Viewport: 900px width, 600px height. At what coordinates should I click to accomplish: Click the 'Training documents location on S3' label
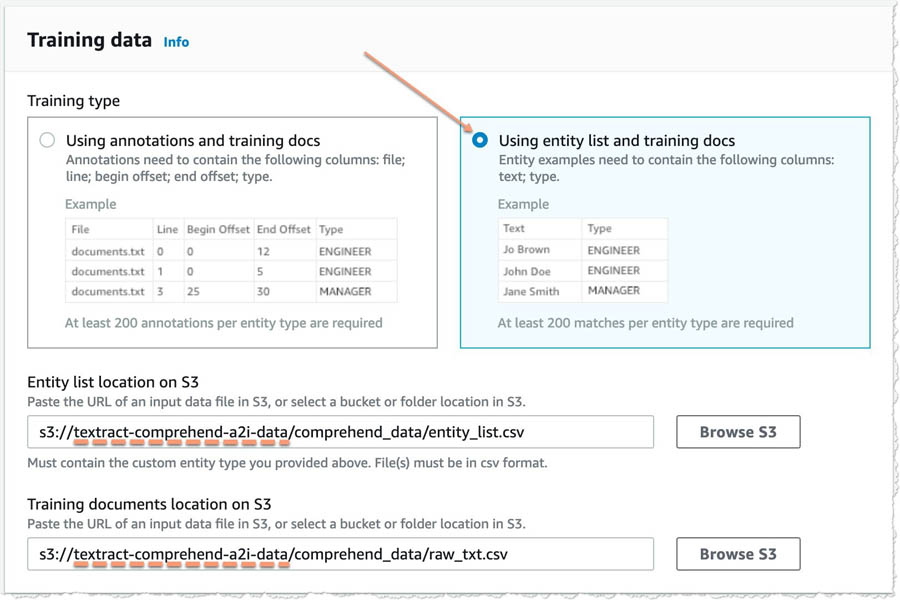click(x=149, y=504)
